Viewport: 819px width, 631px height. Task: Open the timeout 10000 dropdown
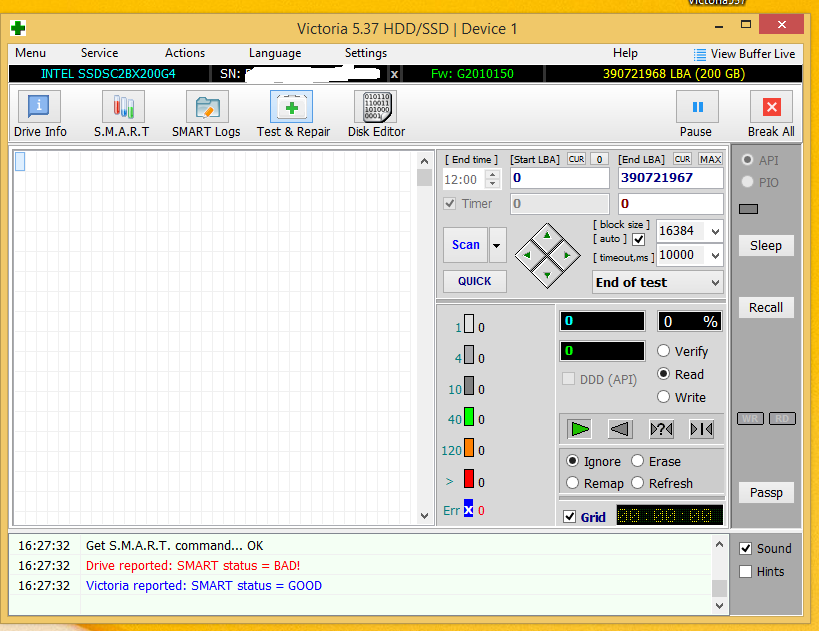coord(715,255)
